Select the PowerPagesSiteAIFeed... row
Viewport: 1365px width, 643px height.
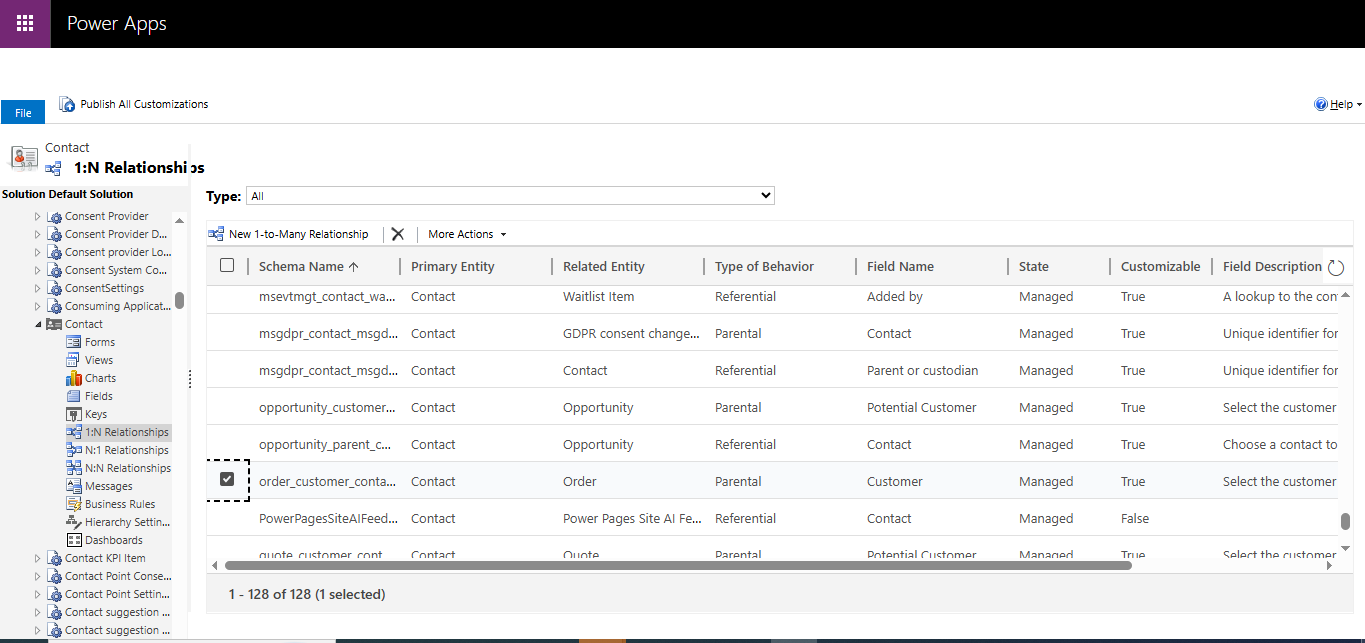[x=772, y=518]
